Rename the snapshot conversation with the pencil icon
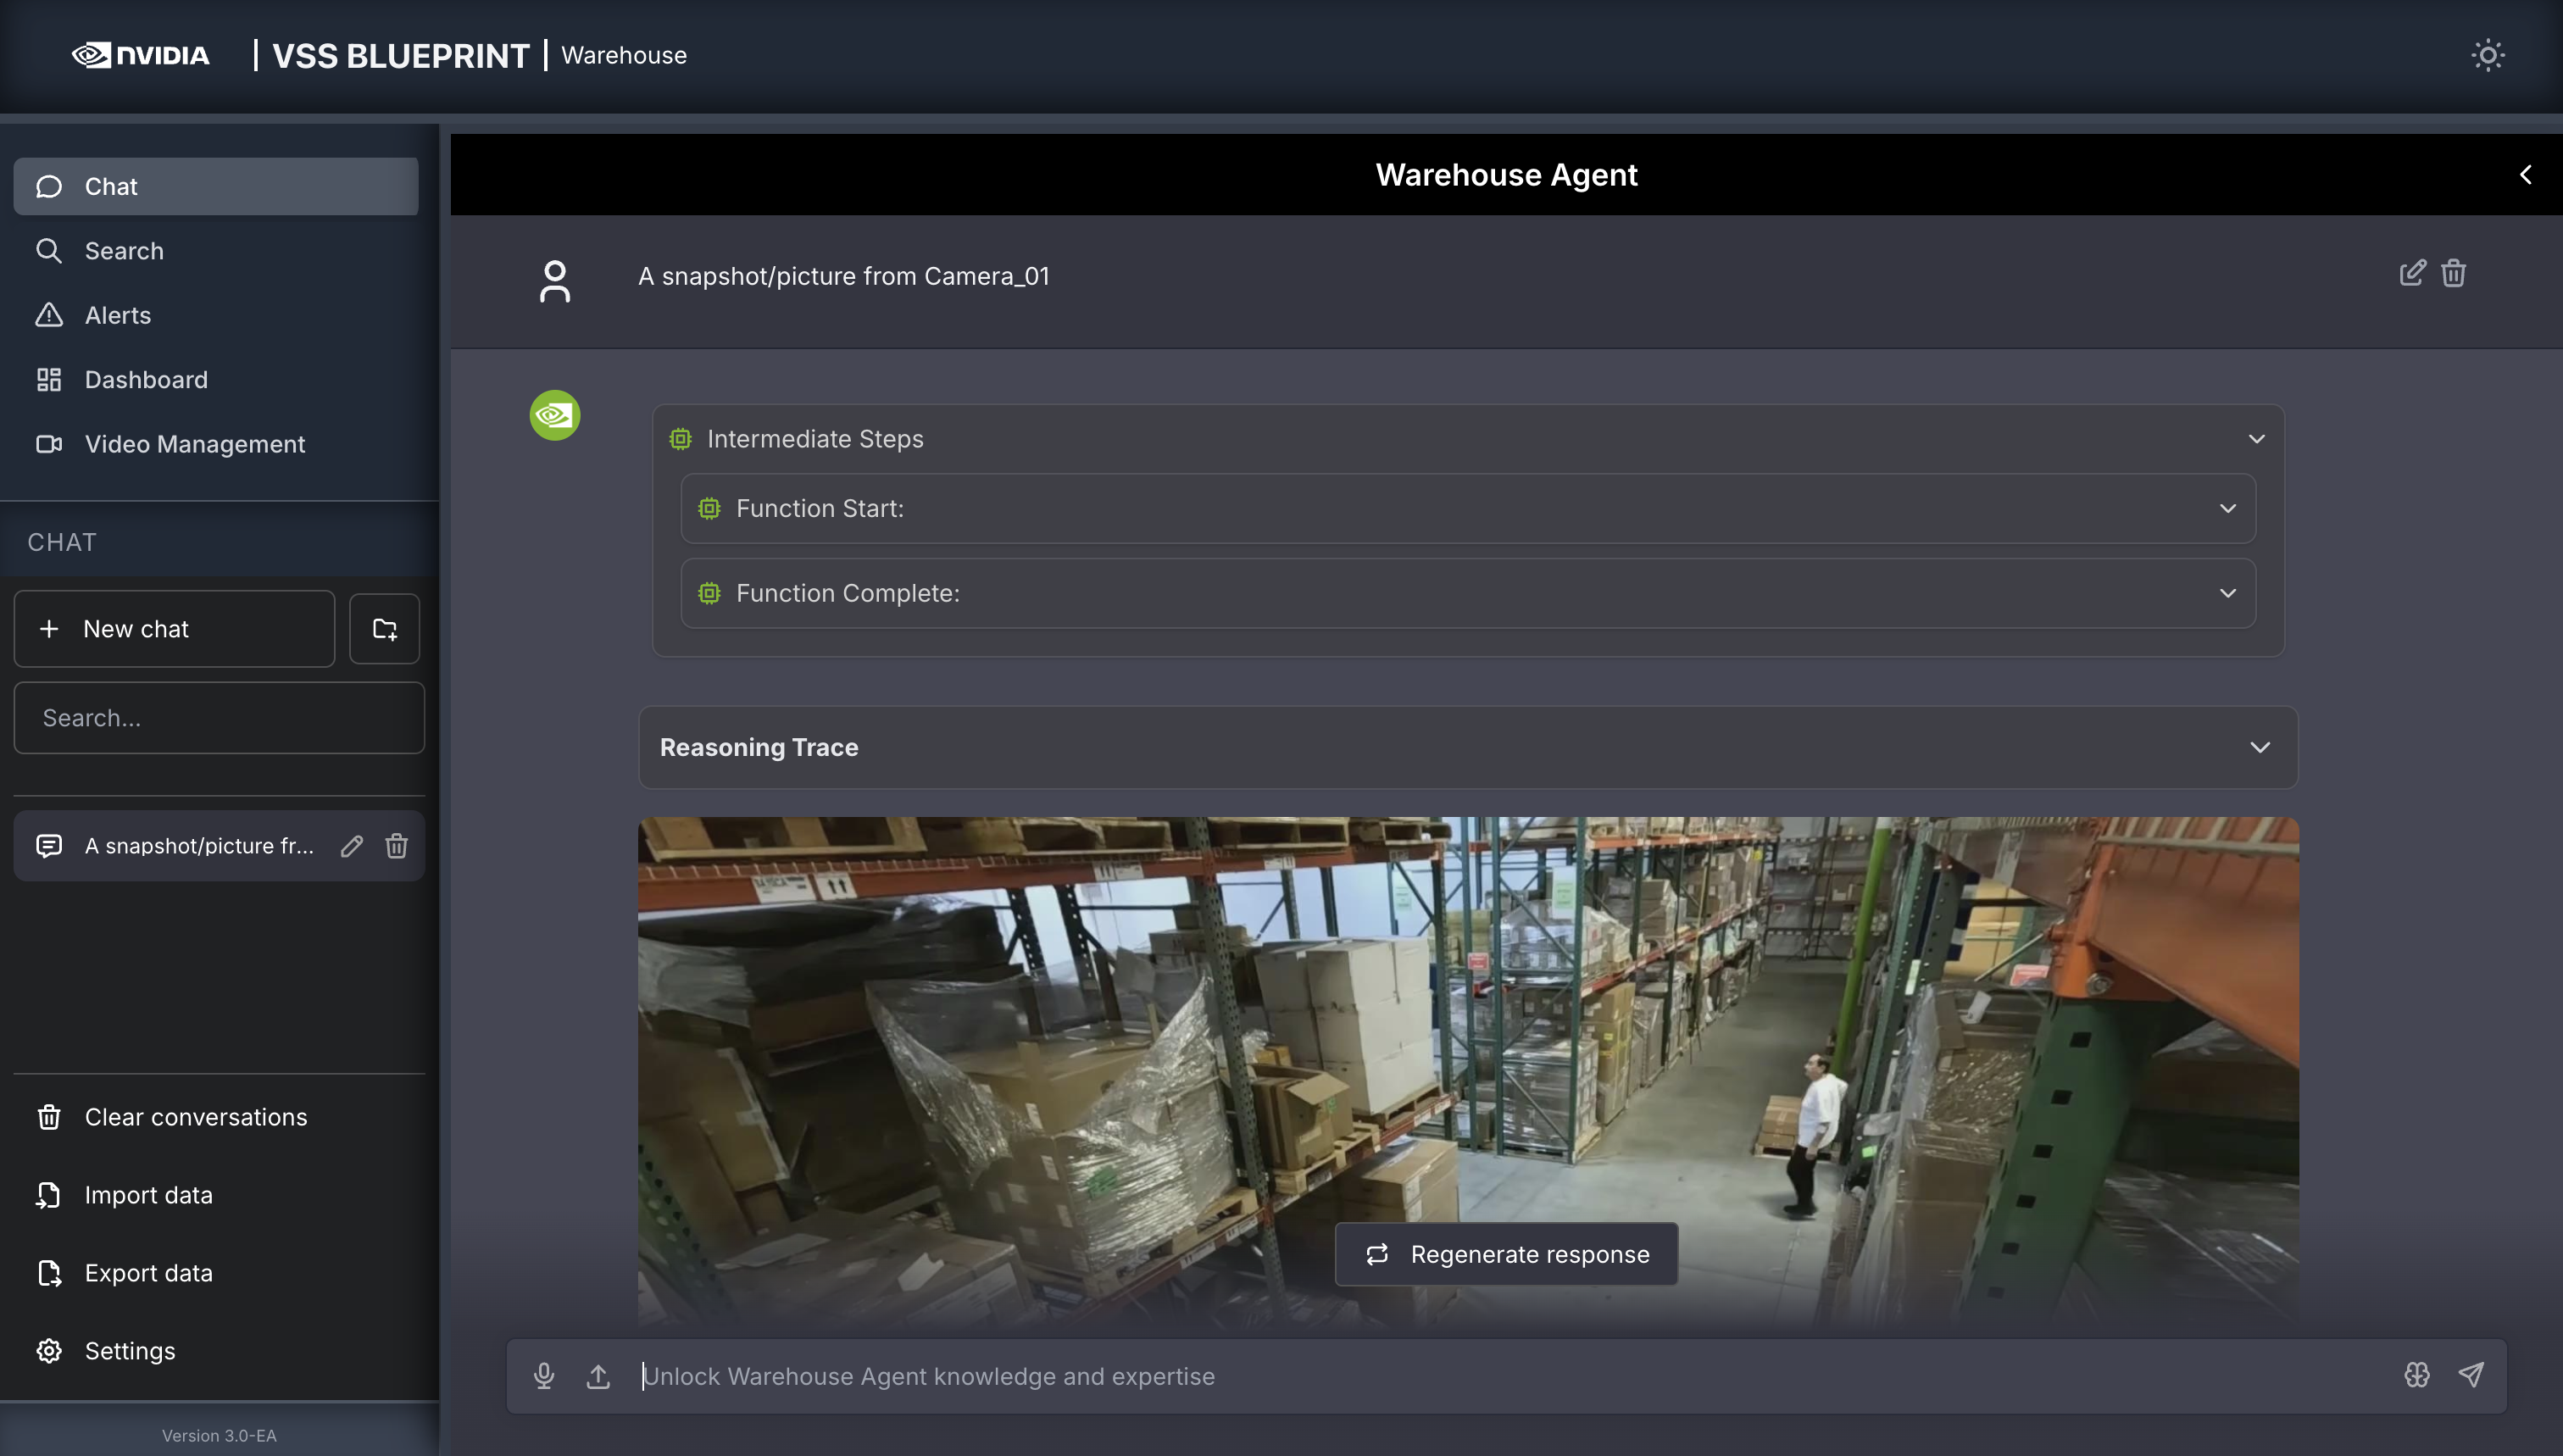The image size is (2563, 1456). [x=351, y=846]
